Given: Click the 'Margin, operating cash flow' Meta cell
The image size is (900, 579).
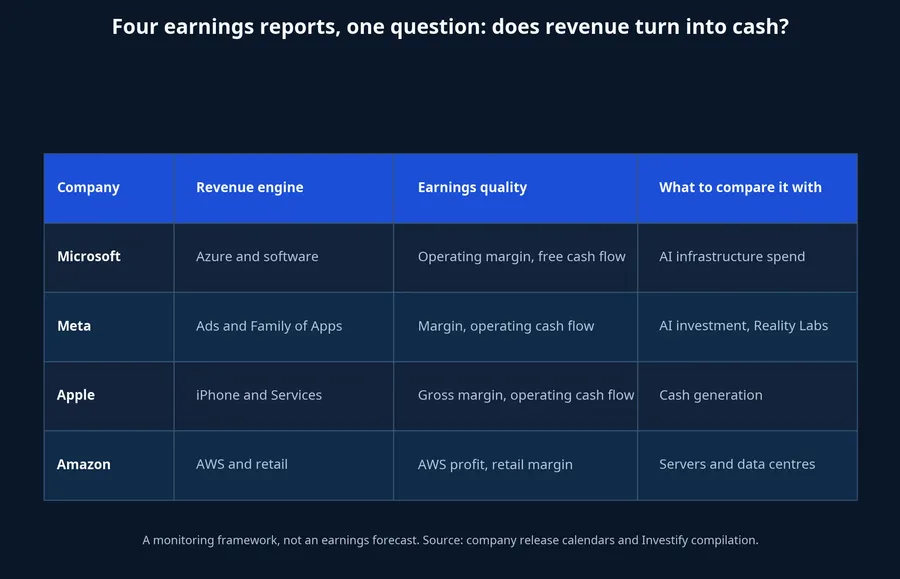Looking at the screenshot, I should [x=515, y=327].
